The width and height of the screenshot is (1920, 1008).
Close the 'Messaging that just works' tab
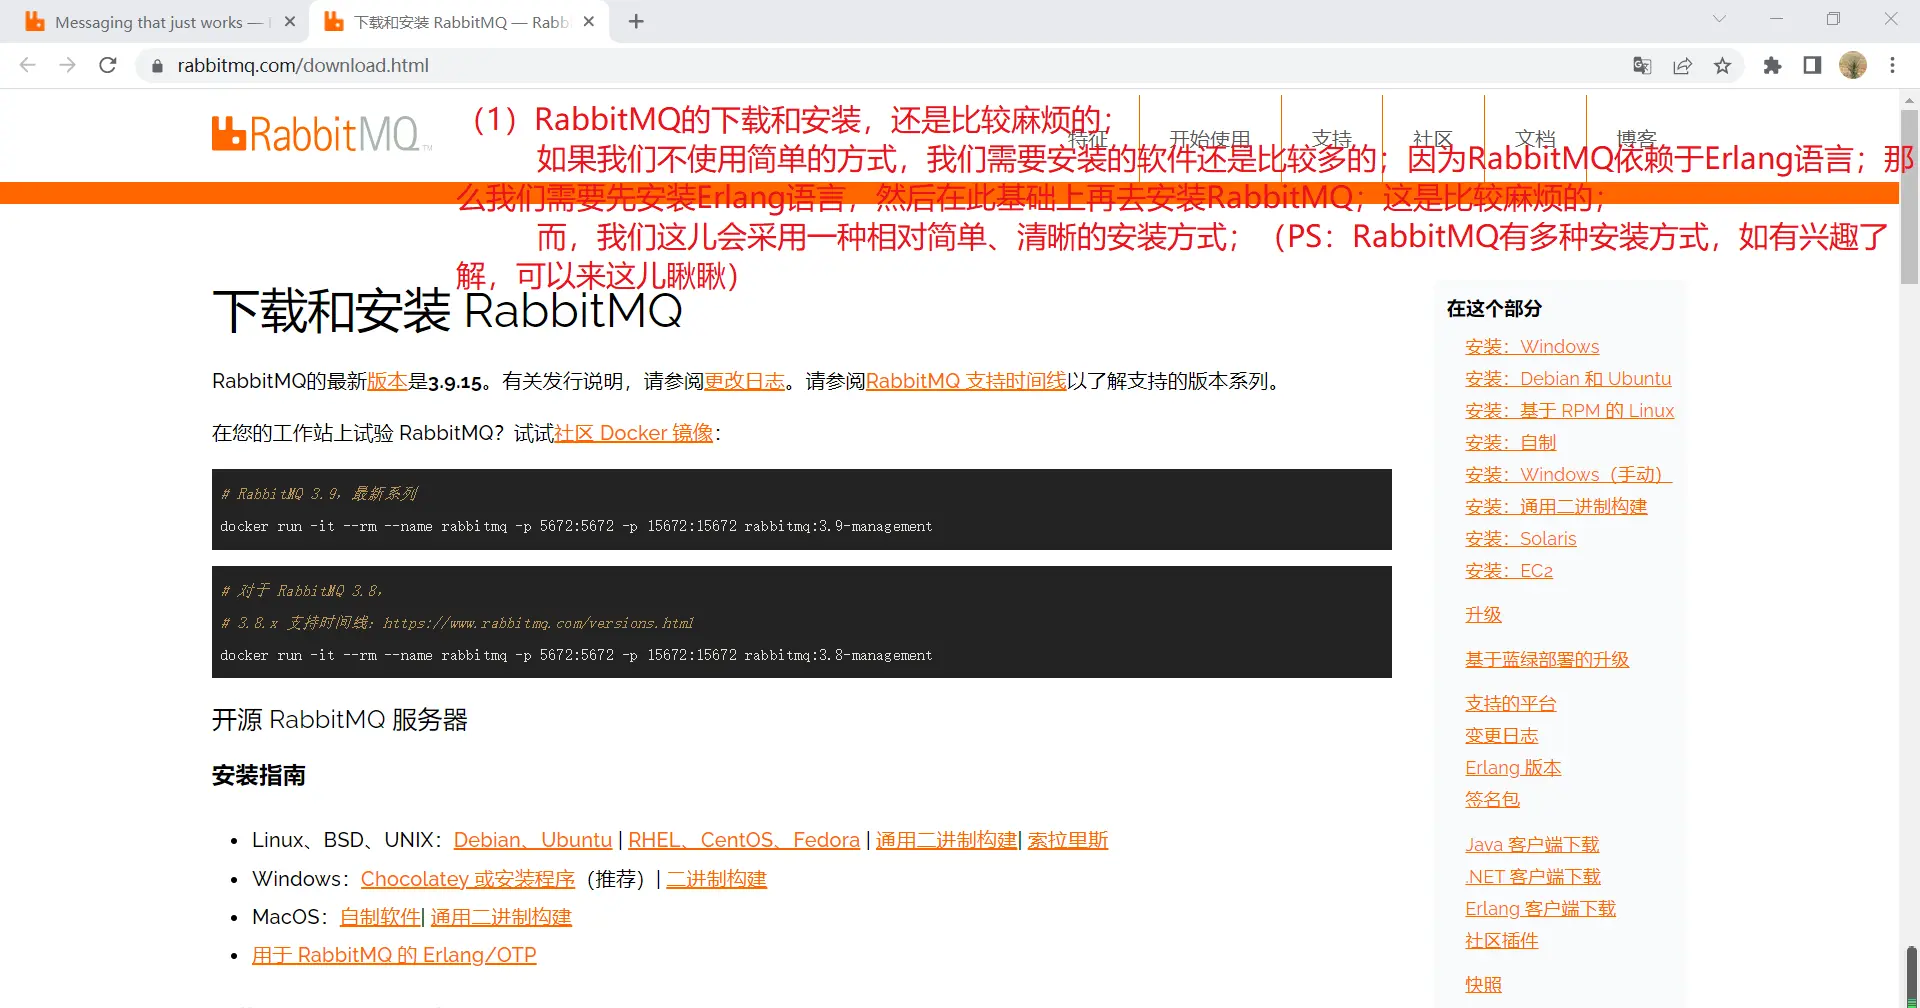coord(290,21)
